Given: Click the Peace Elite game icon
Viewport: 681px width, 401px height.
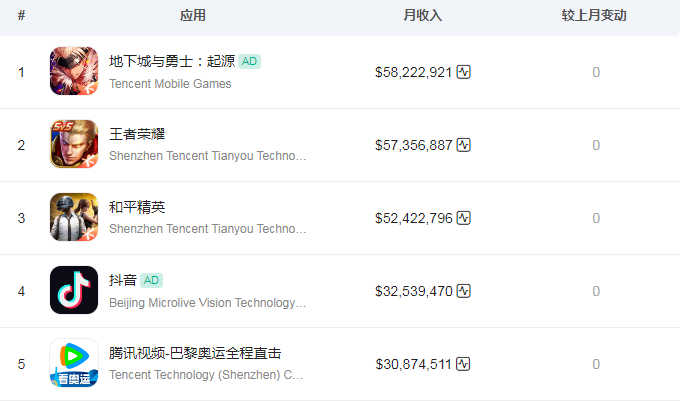Looking at the screenshot, I should point(74,218).
